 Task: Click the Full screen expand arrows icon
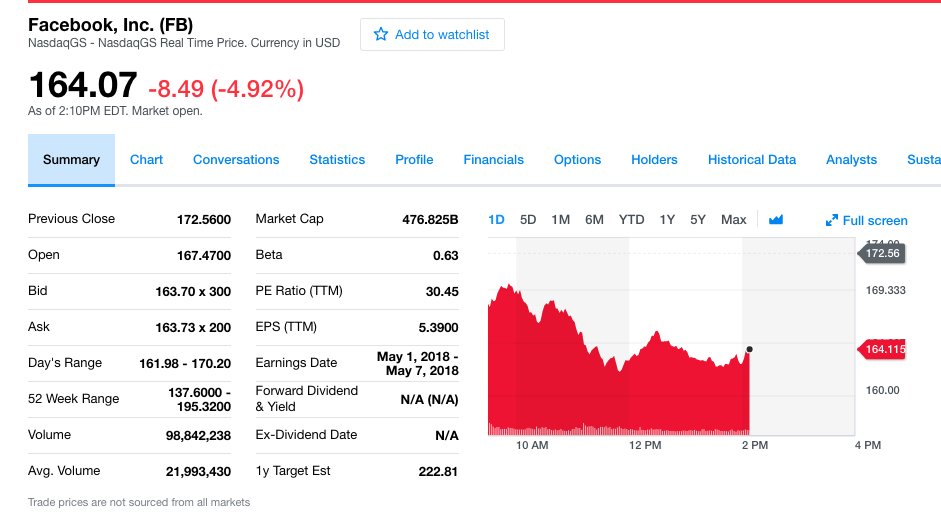(831, 221)
